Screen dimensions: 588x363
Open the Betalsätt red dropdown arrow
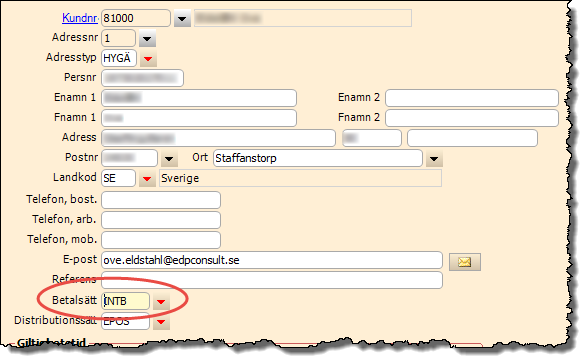(161, 302)
